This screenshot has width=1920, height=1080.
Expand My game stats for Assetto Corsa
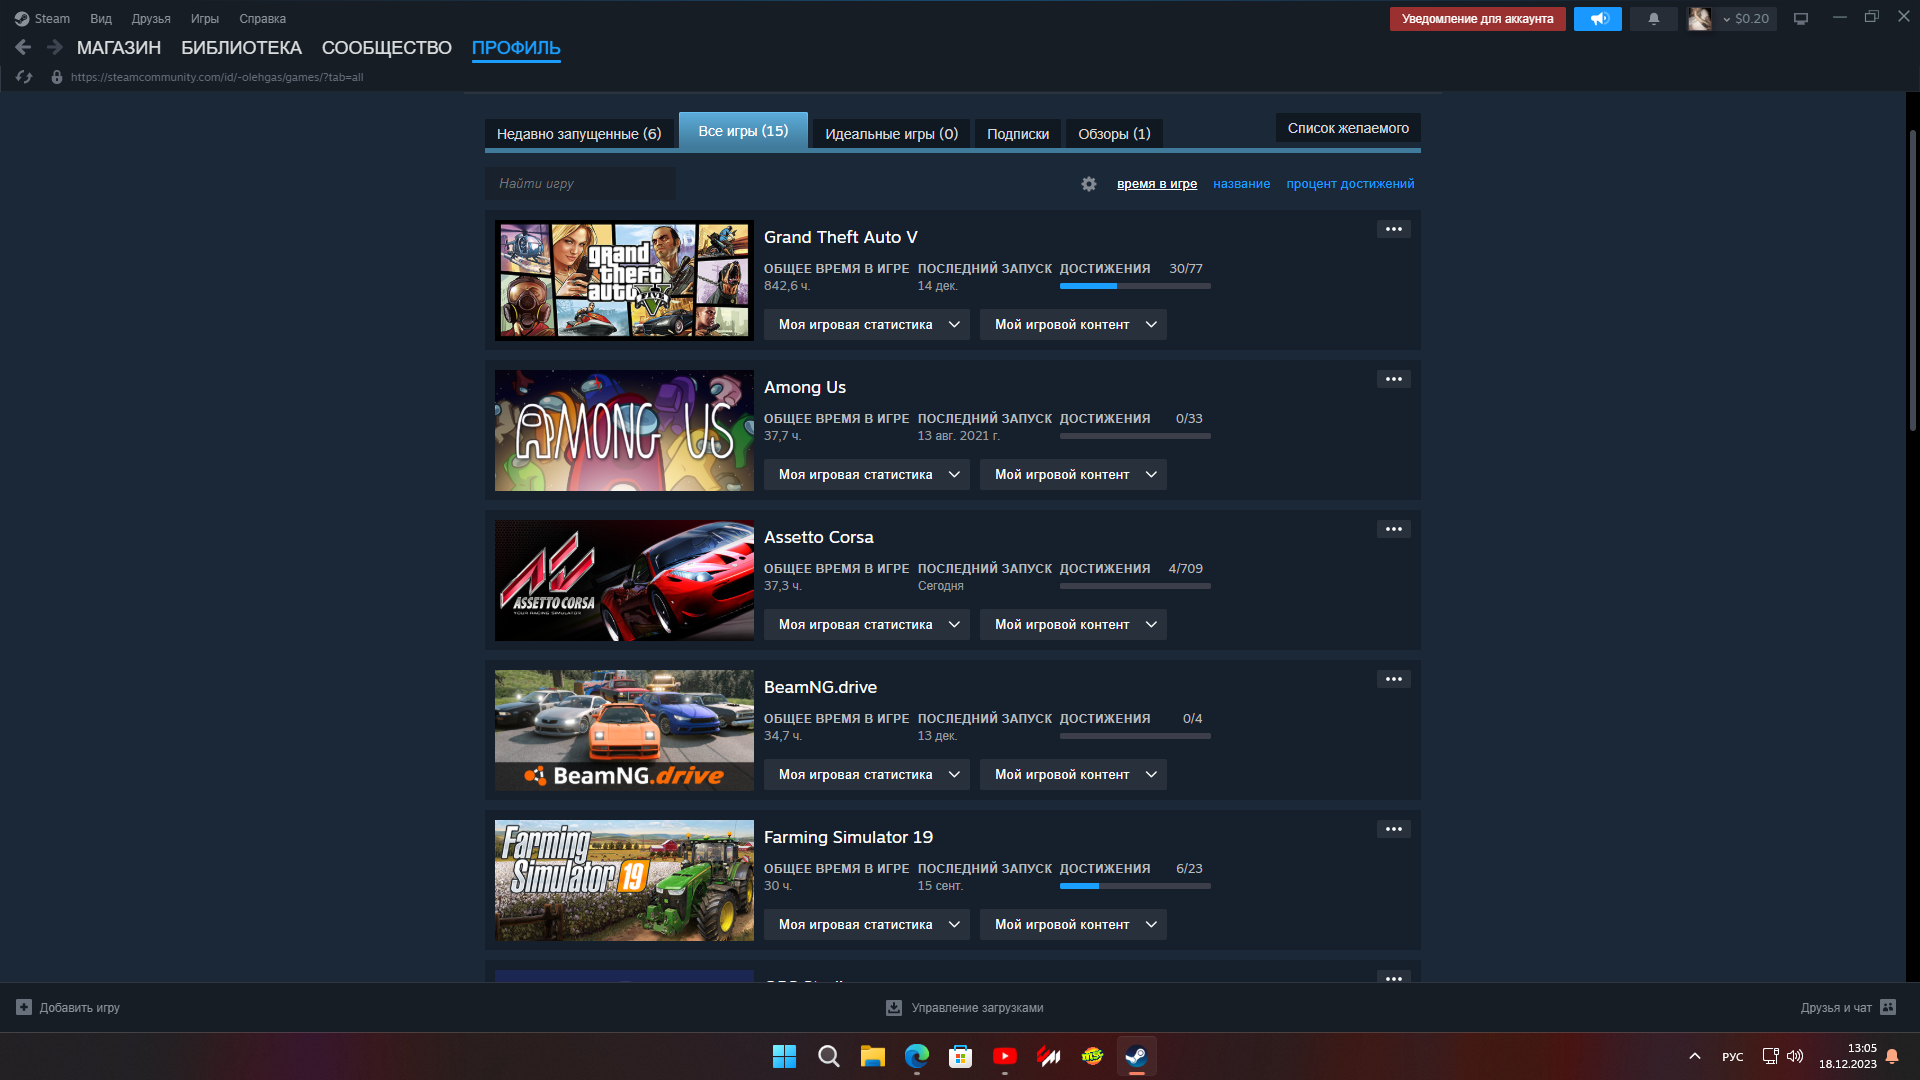pos(867,624)
